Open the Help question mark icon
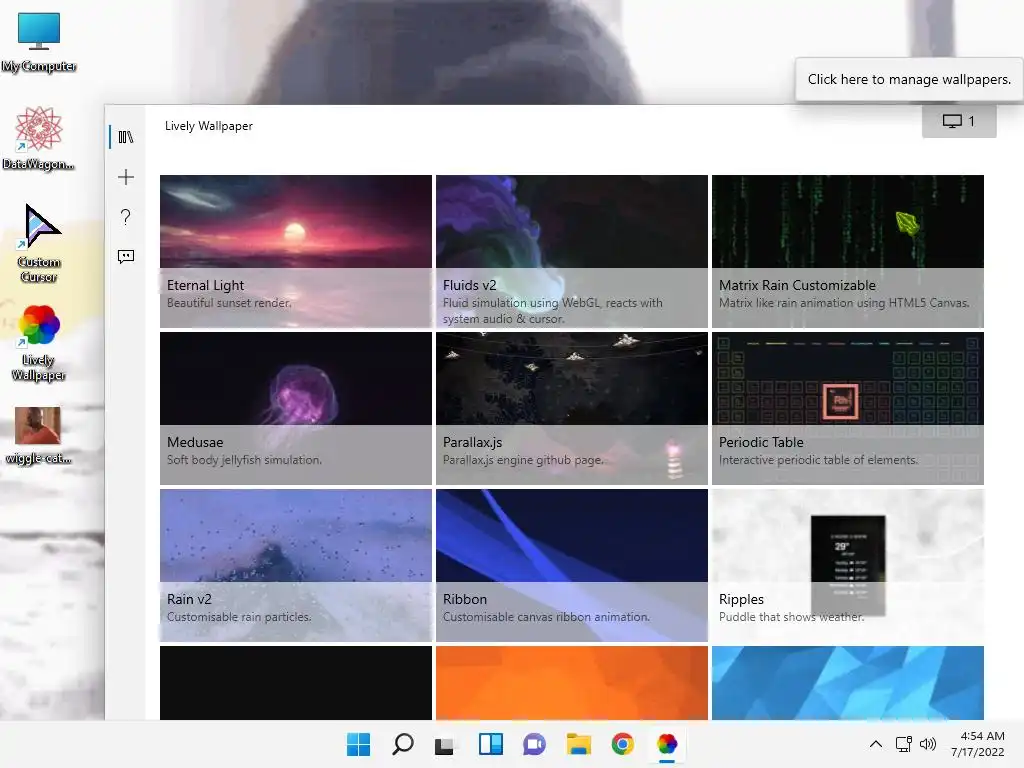This screenshot has height=768, width=1024. tap(125, 217)
